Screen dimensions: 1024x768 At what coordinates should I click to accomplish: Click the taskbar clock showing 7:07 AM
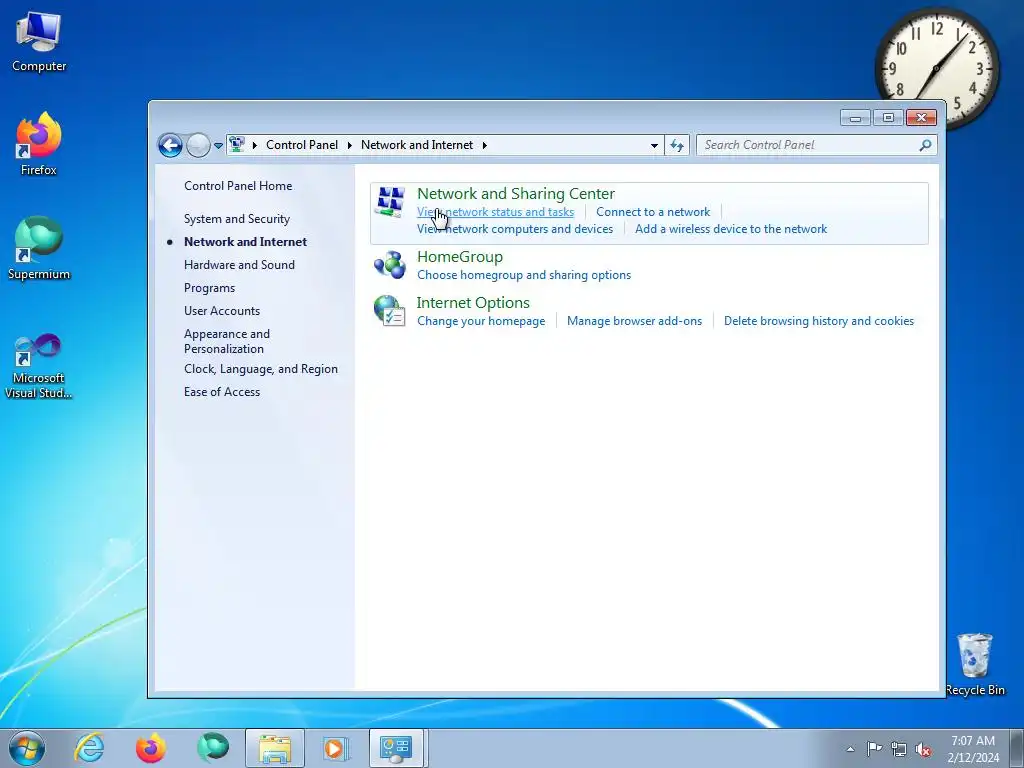click(x=973, y=748)
